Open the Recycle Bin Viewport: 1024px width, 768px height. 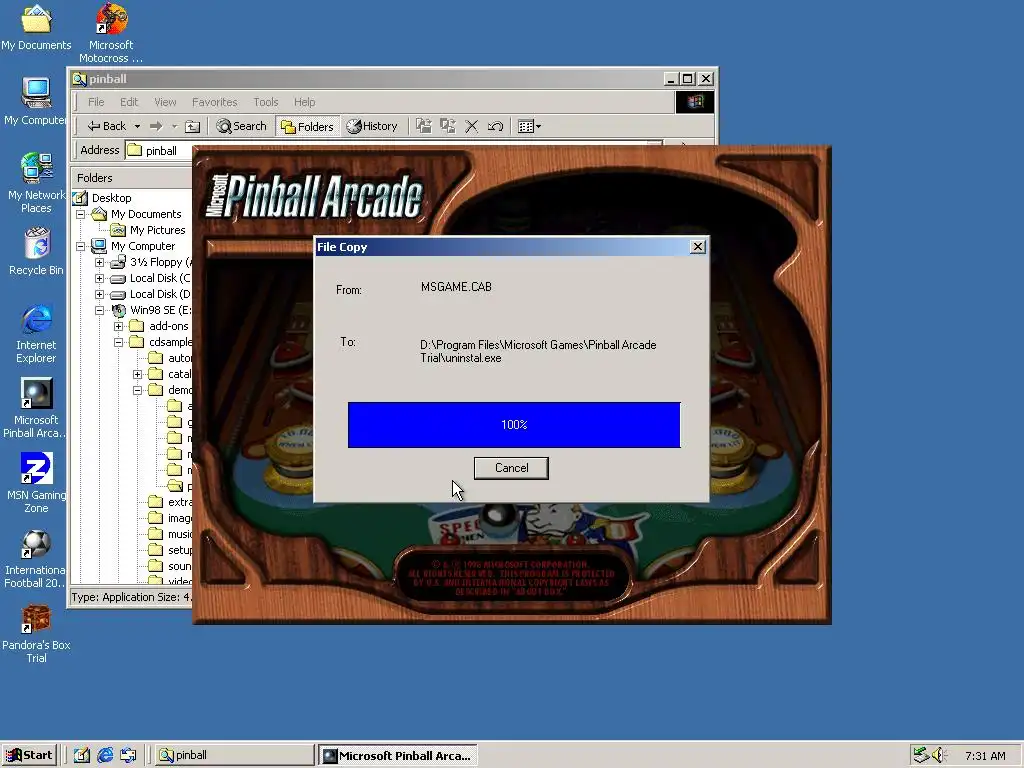[36, 252]
